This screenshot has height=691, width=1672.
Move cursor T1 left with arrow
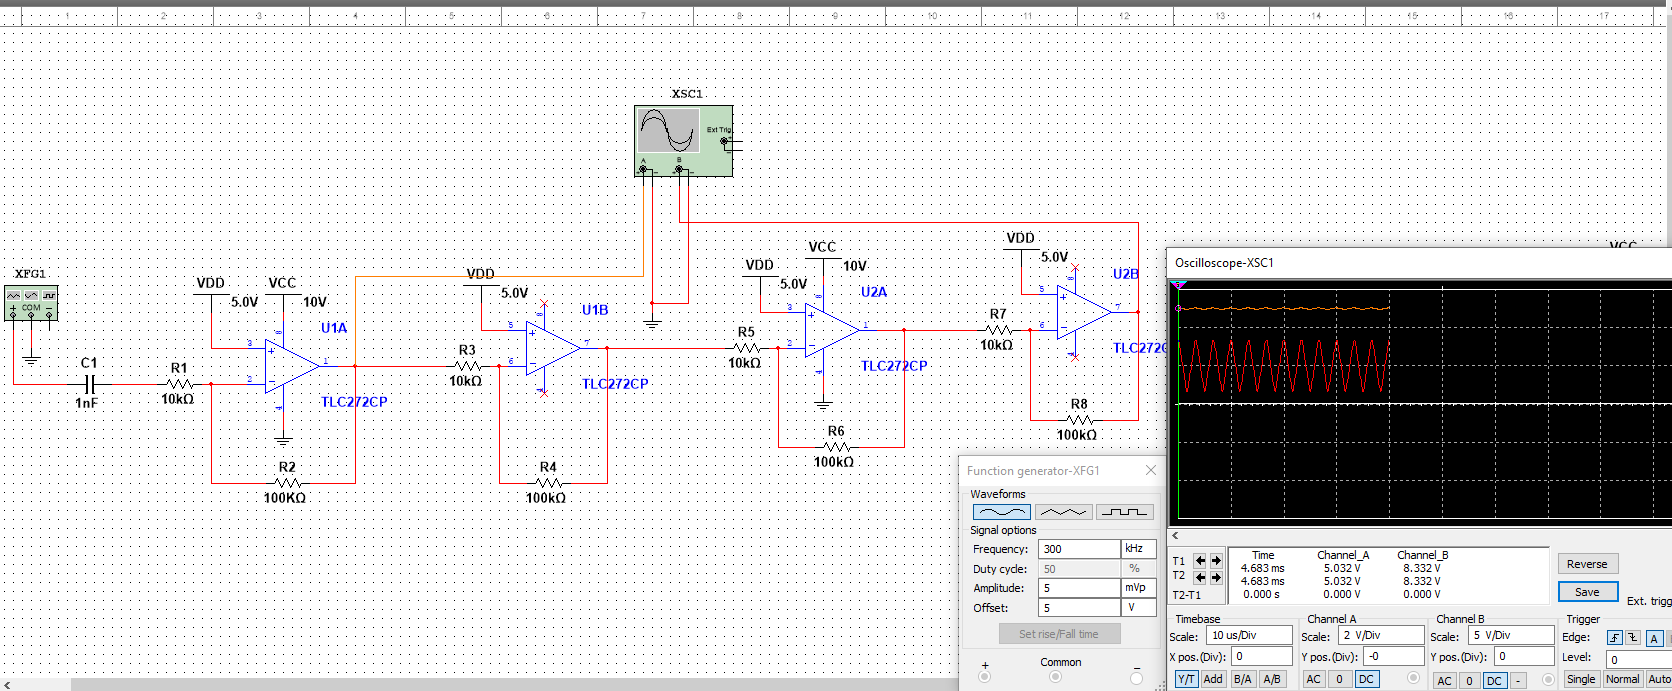coord(1200,561)
